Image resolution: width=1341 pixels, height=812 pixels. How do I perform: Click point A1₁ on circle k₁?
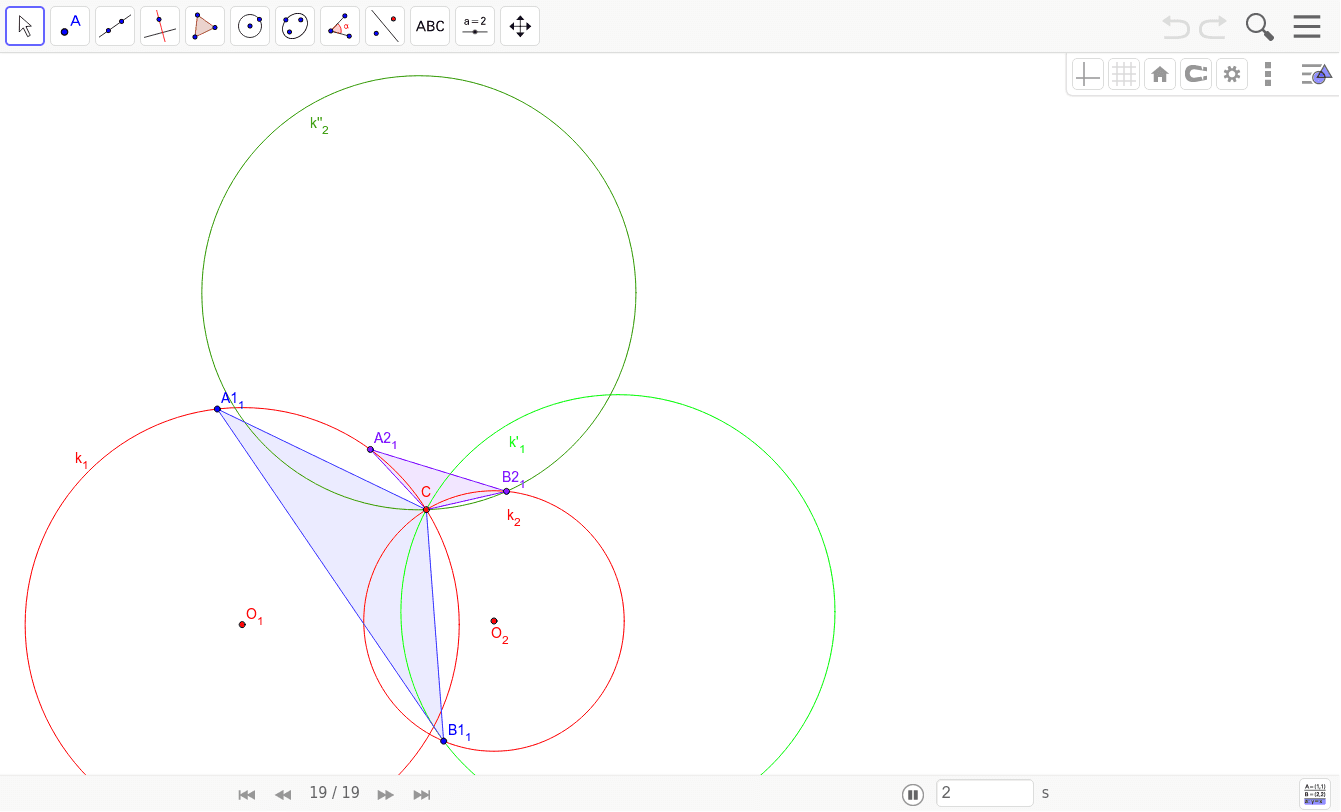pos(217,409)
